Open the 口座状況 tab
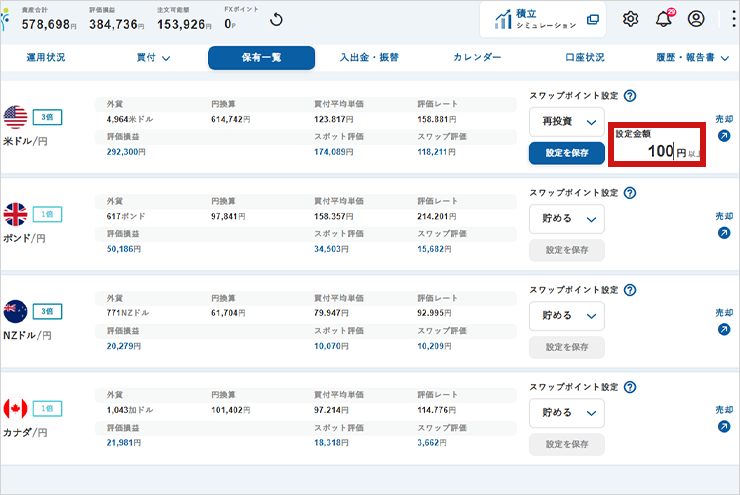The width and height of the screenshot is (740, 495). [x=585, y=58]
